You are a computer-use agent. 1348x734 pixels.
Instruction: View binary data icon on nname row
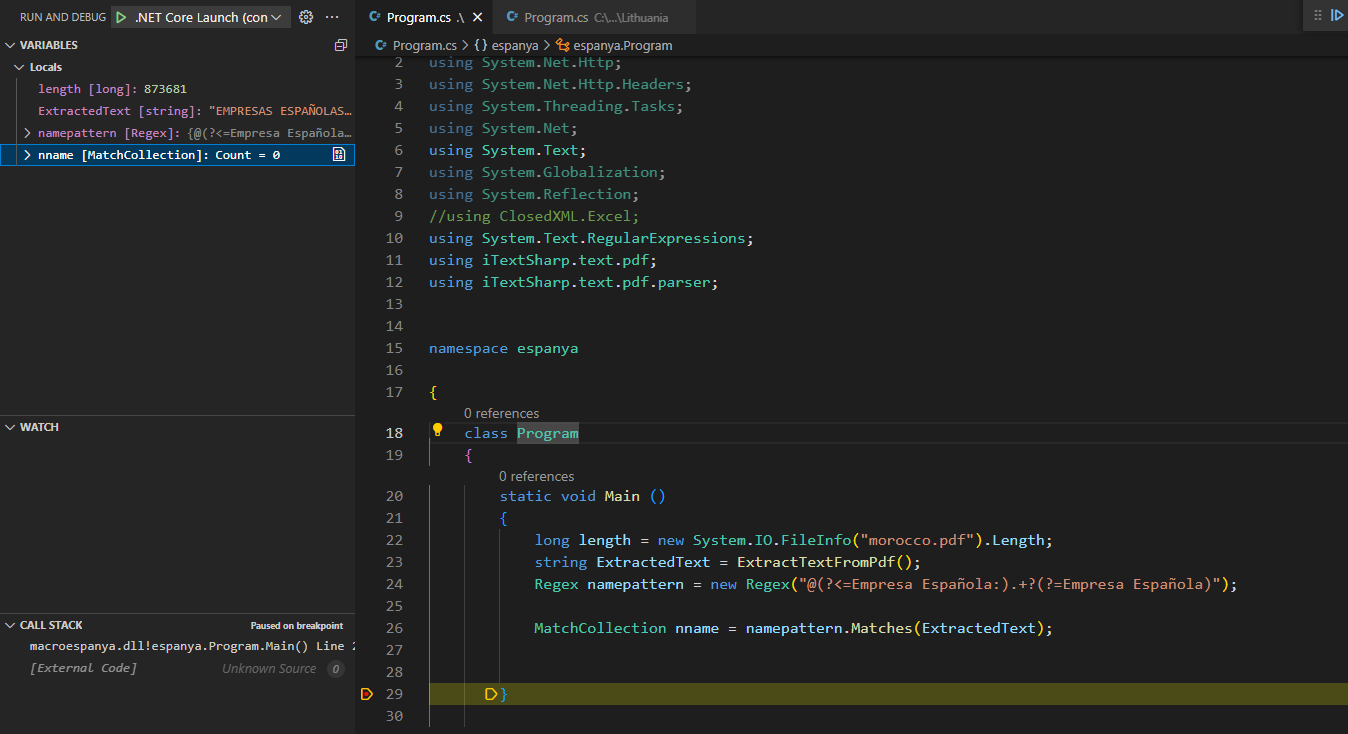pyautogui.click(x=339, y=155)
